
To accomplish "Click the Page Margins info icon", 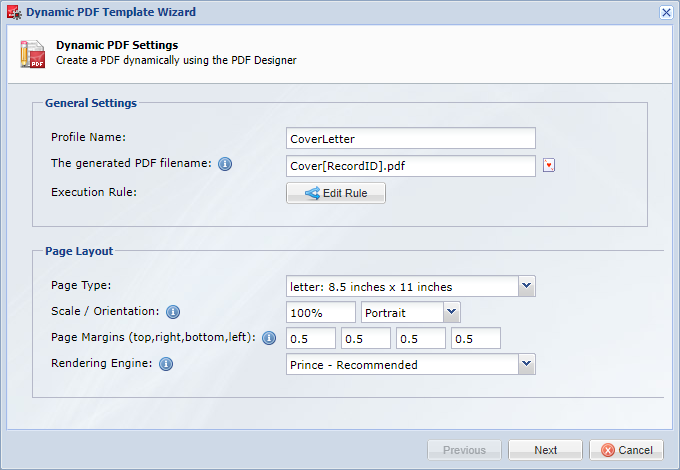I will 269,338.
